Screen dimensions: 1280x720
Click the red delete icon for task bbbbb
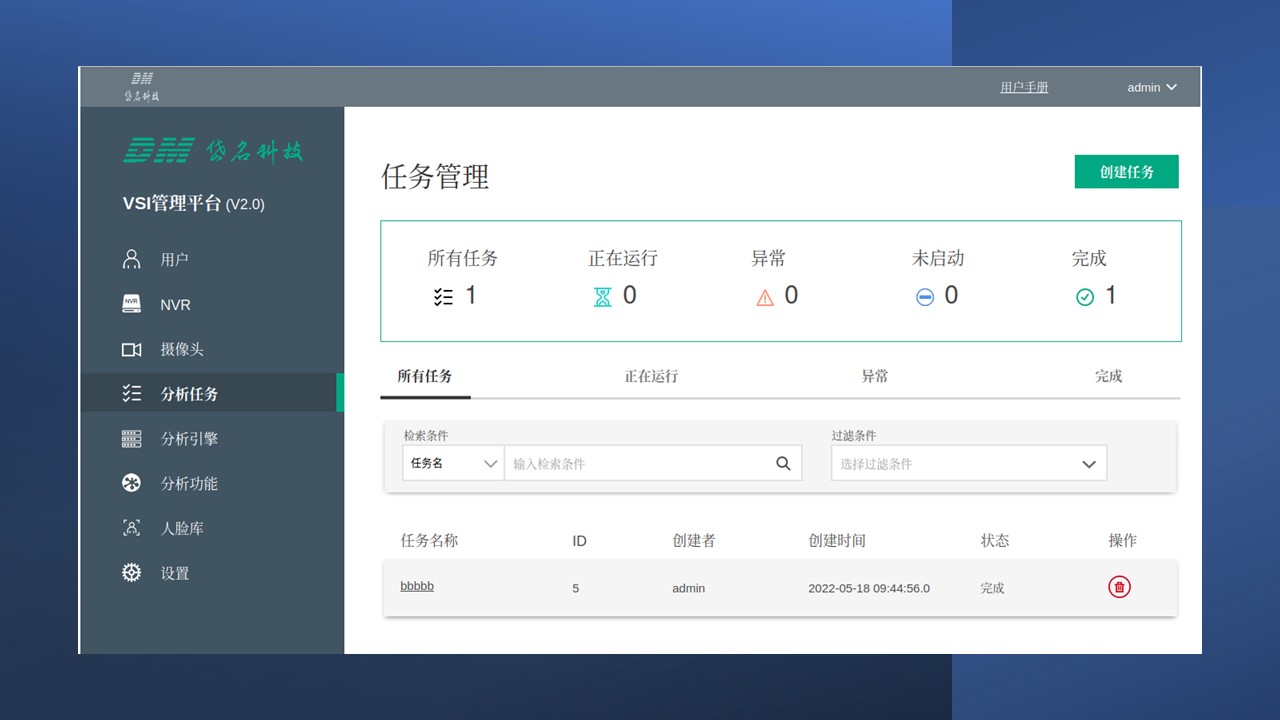[1119, 587]
